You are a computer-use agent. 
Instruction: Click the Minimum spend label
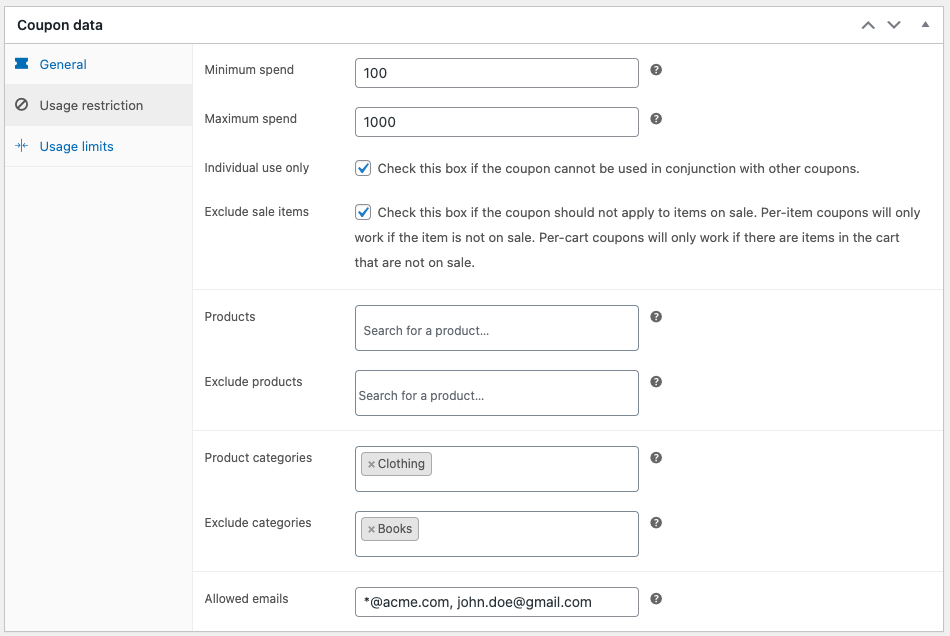tap(249, 70)
